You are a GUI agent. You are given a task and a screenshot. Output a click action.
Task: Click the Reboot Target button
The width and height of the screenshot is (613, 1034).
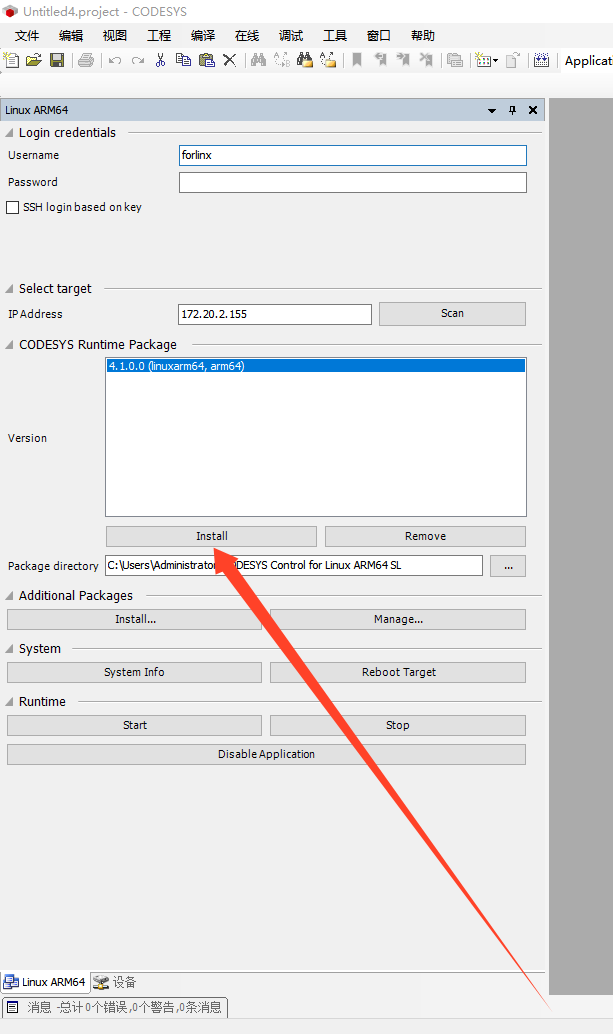coord(398,672)
